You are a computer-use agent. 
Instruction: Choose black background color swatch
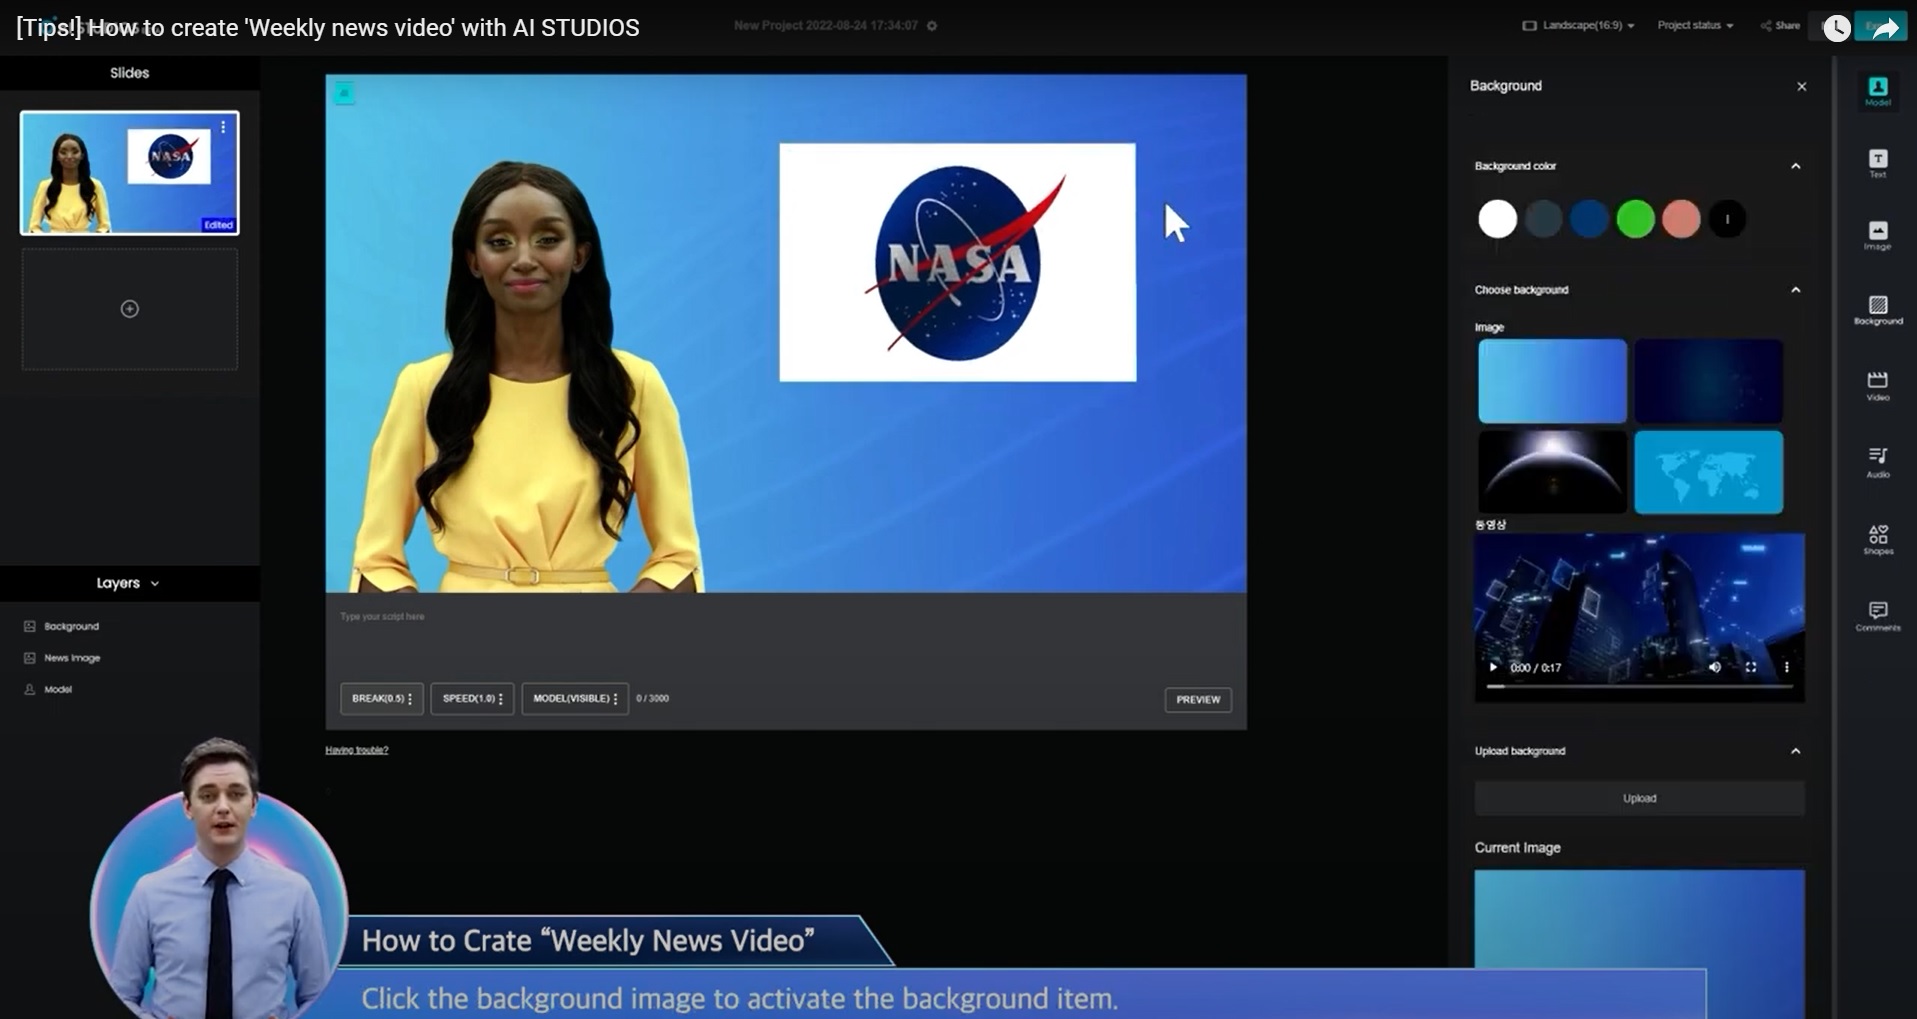(x=1728, y=219)
